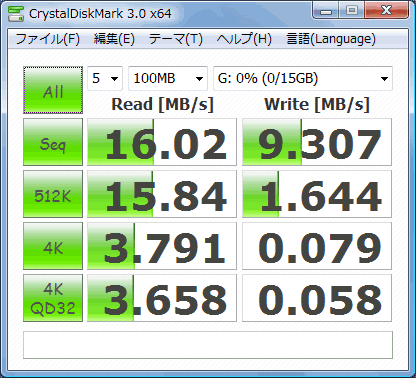Close the CrystalDiskMark window
416x378 pixels.
(x=386, y=10)
